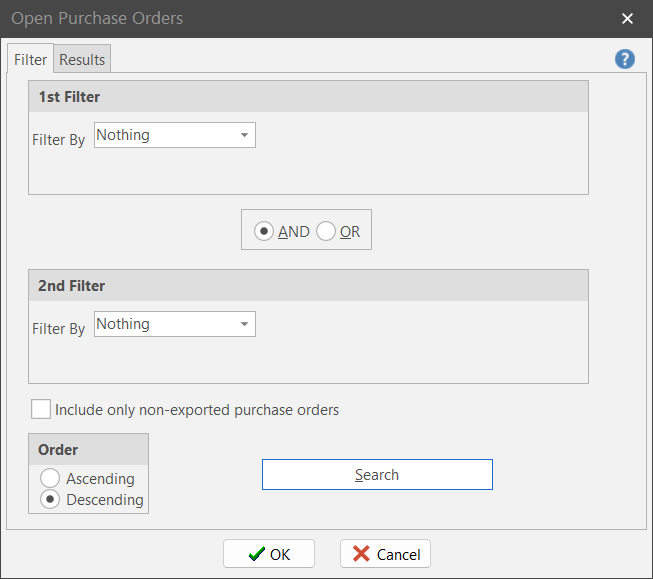Switch to the Results tab

pos(82,60)
